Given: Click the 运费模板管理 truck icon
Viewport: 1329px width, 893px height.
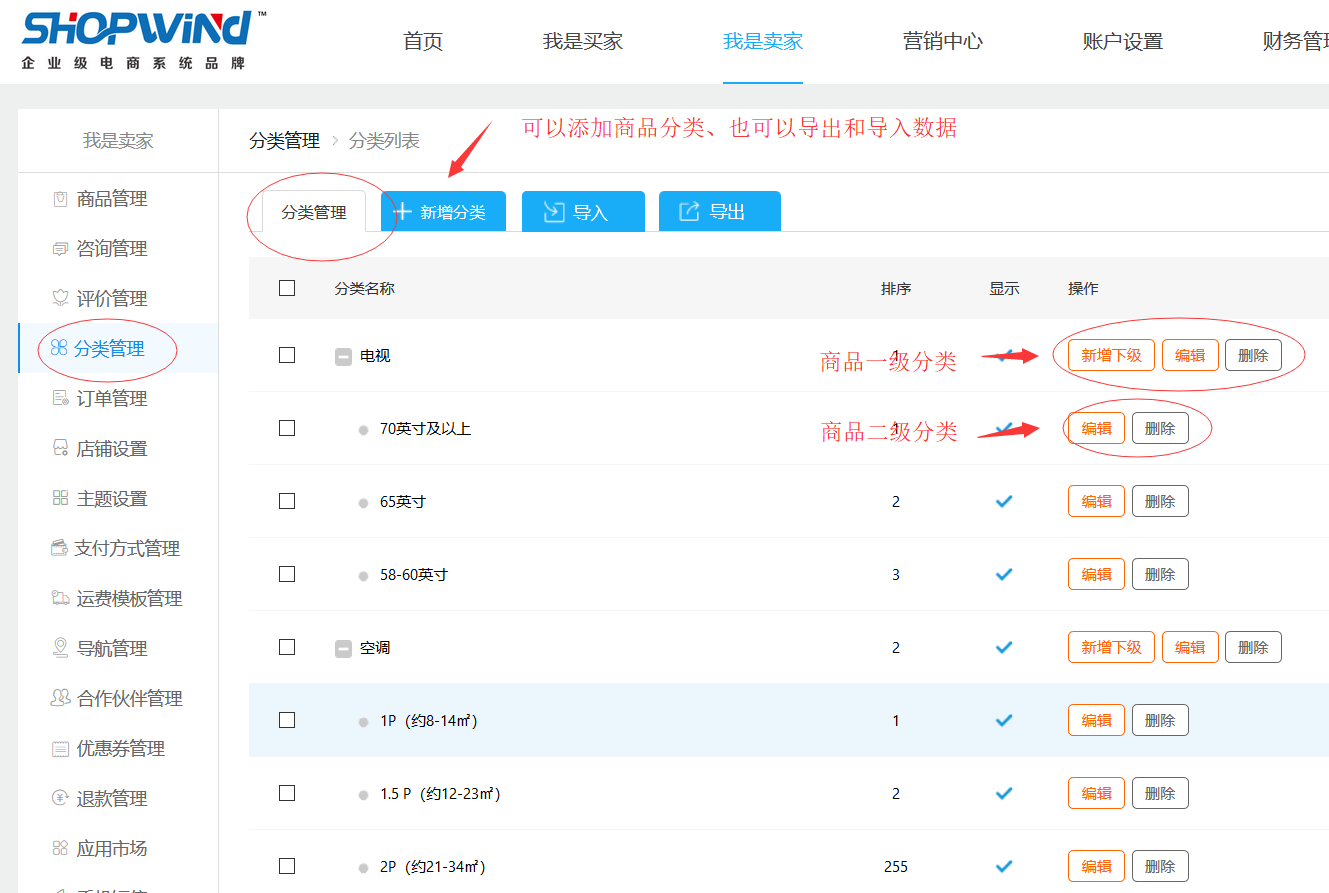Looking at the screenshot, I should tap(60, 598).
